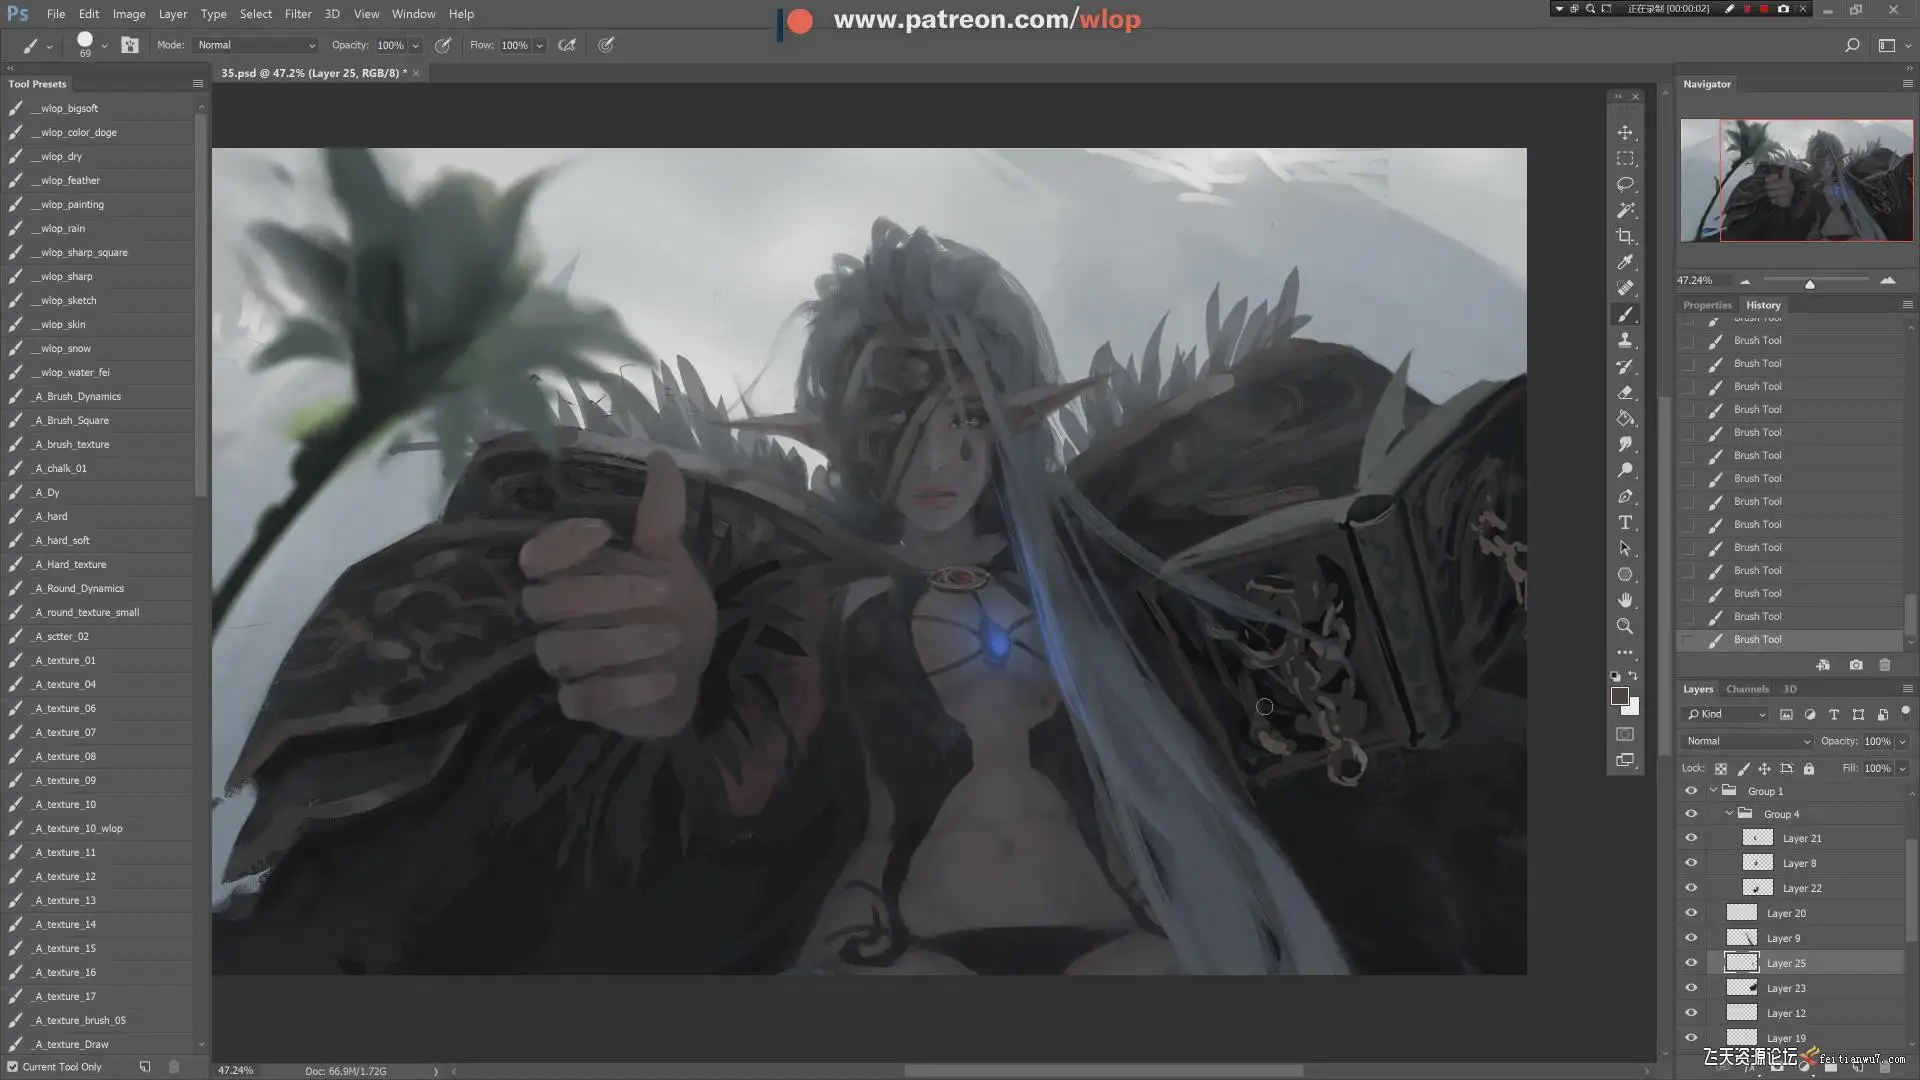Choose the Eraser tool
1920x1080 pixels.
[1625, 392]
